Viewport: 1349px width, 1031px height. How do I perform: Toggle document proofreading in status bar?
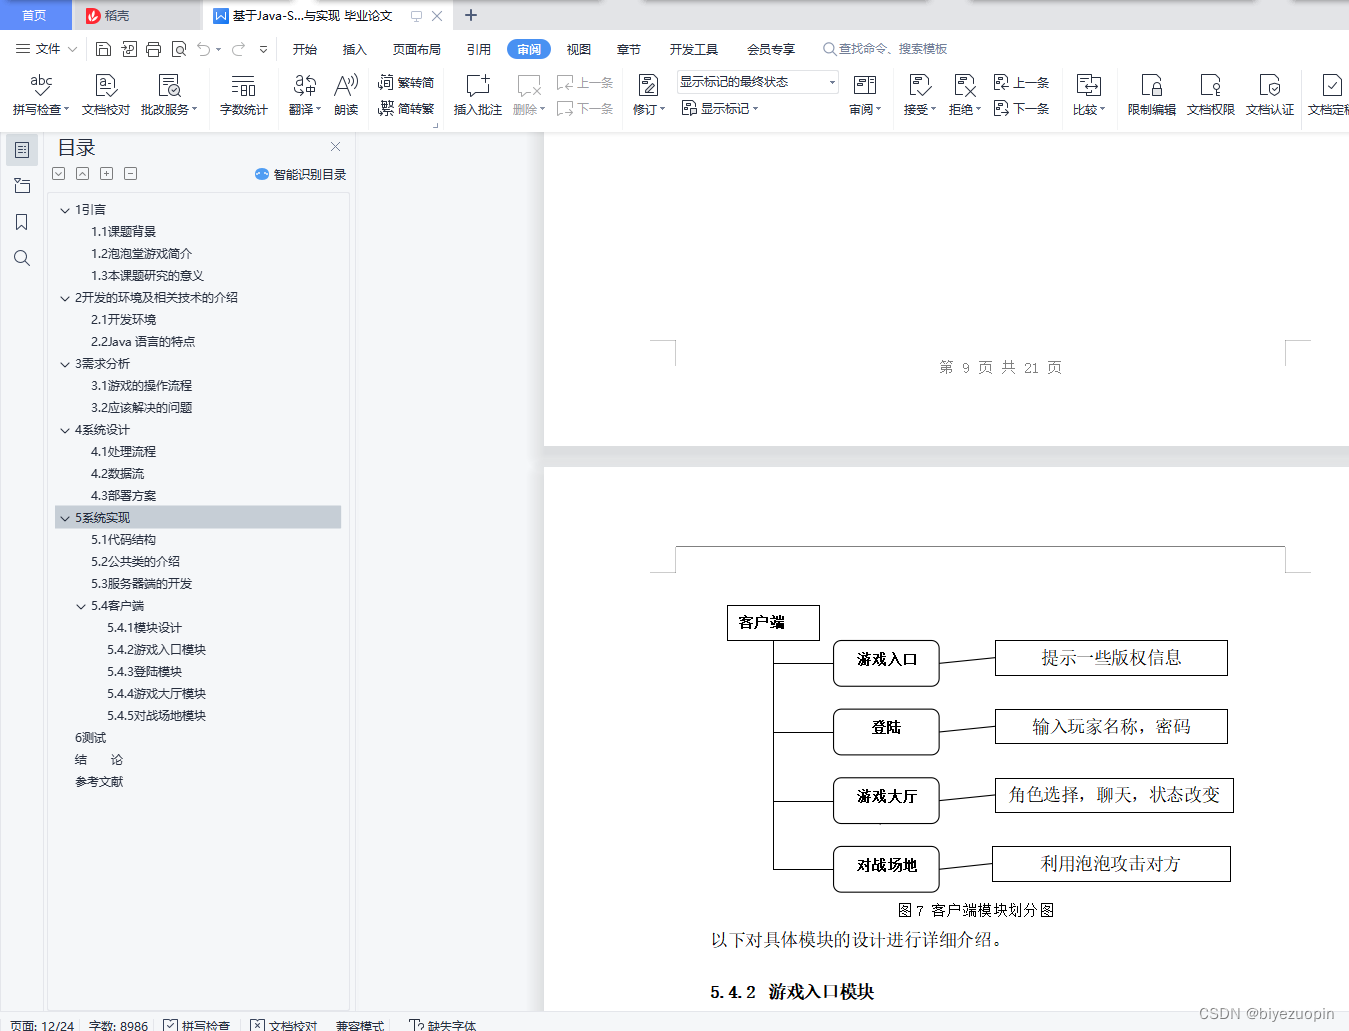[x=284, y=1025]
